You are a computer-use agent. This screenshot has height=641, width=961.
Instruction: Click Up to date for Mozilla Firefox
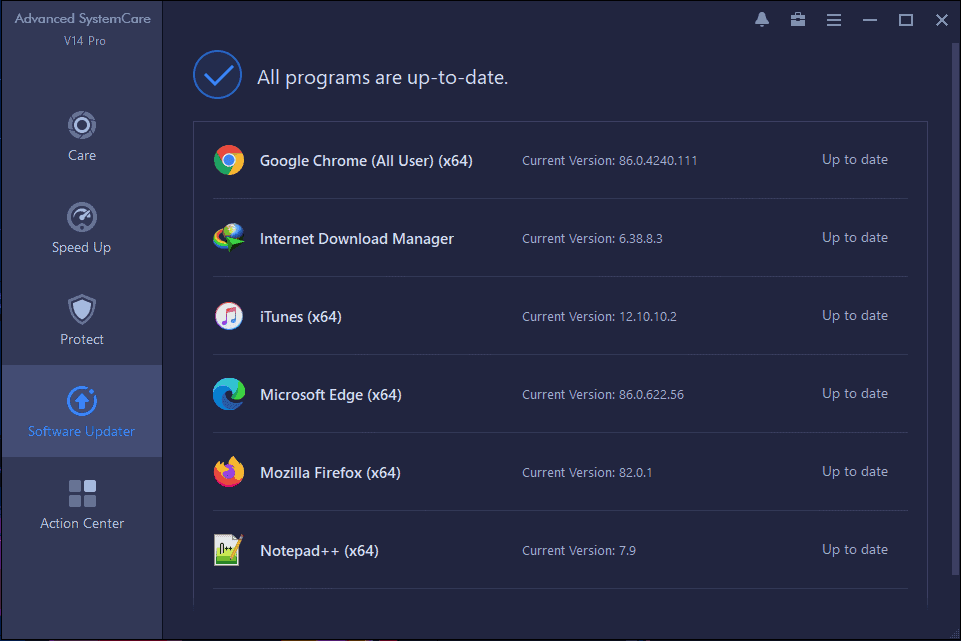854,472
